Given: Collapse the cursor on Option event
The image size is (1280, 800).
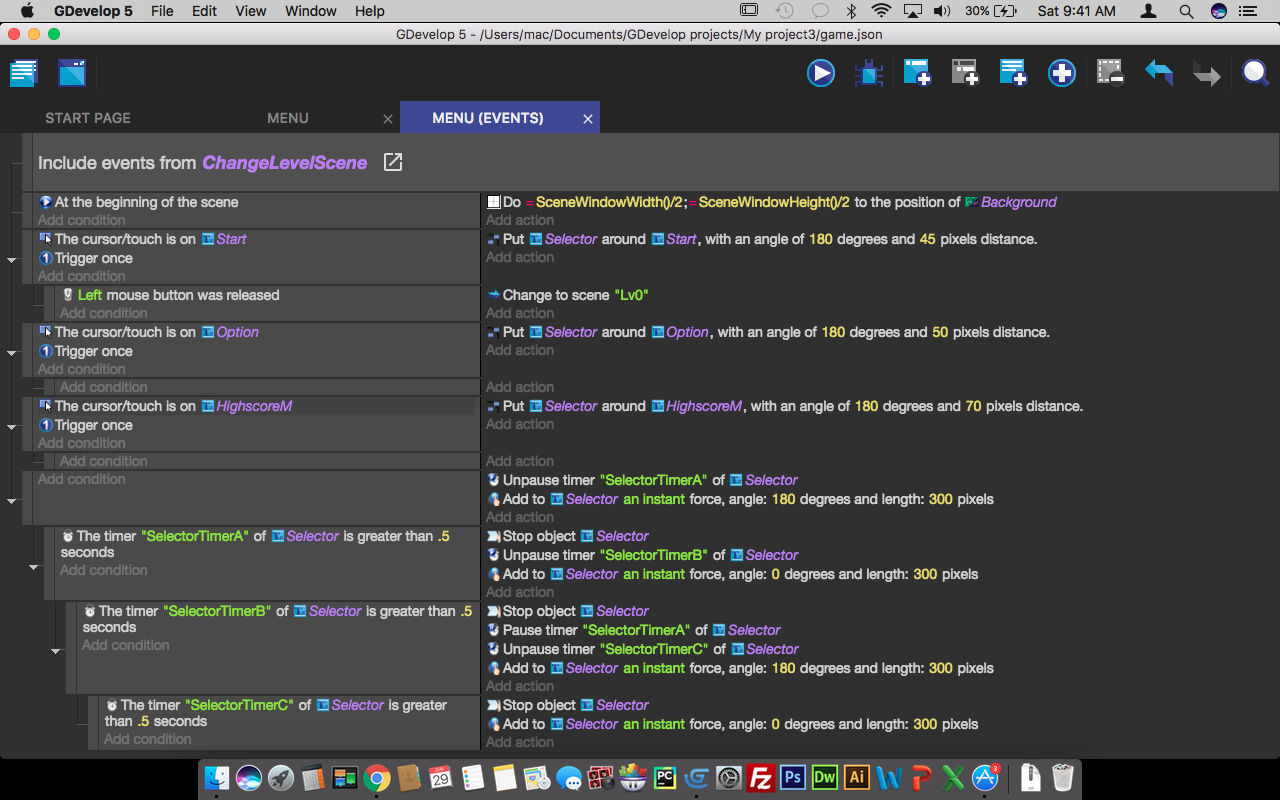Looking at the screenshot, I should coord(12,352).
